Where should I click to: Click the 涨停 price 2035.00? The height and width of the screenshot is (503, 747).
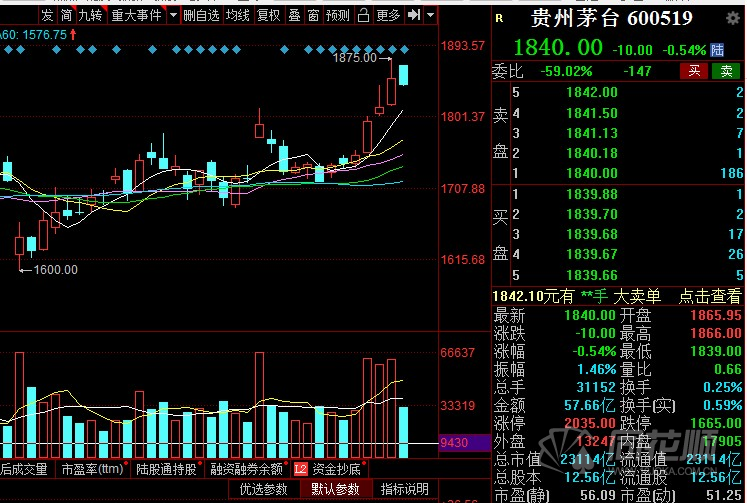click(590, 423)
